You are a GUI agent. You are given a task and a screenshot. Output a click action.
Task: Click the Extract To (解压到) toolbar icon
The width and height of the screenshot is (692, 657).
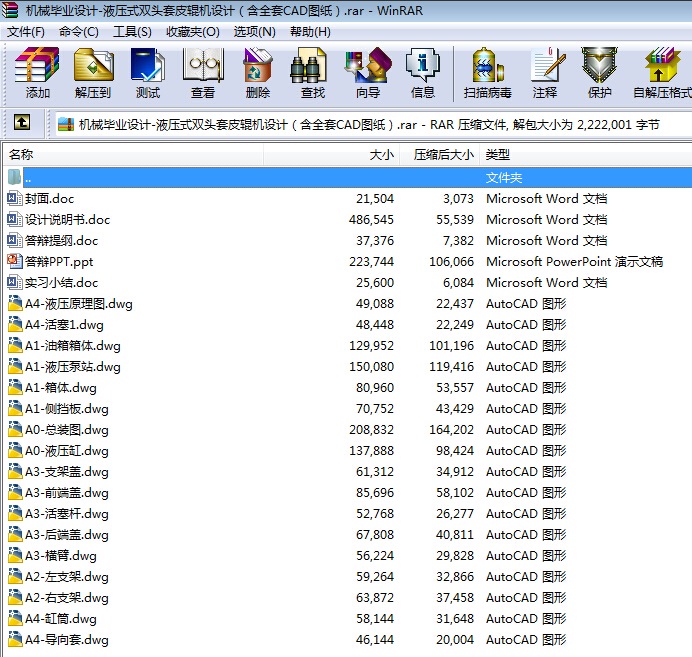point(93,65)
